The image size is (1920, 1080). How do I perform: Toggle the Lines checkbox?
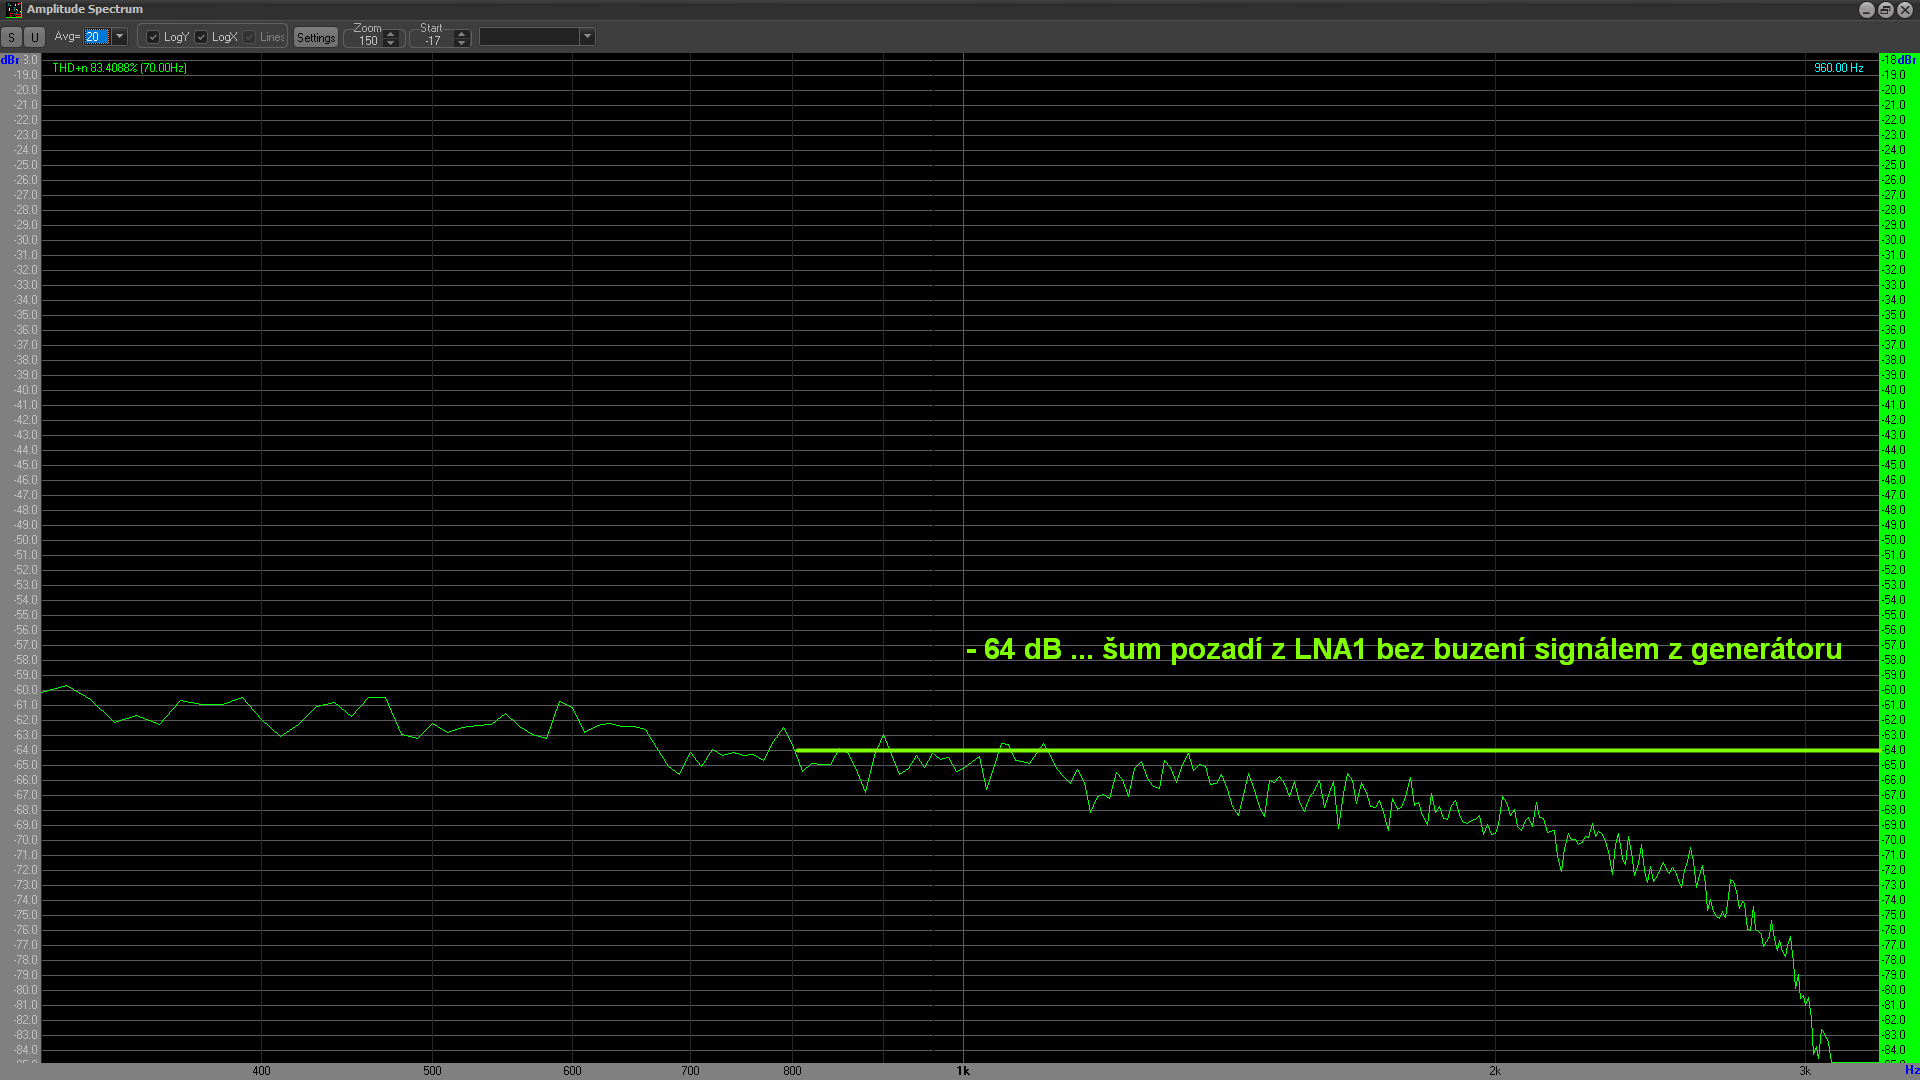(249, 37)
